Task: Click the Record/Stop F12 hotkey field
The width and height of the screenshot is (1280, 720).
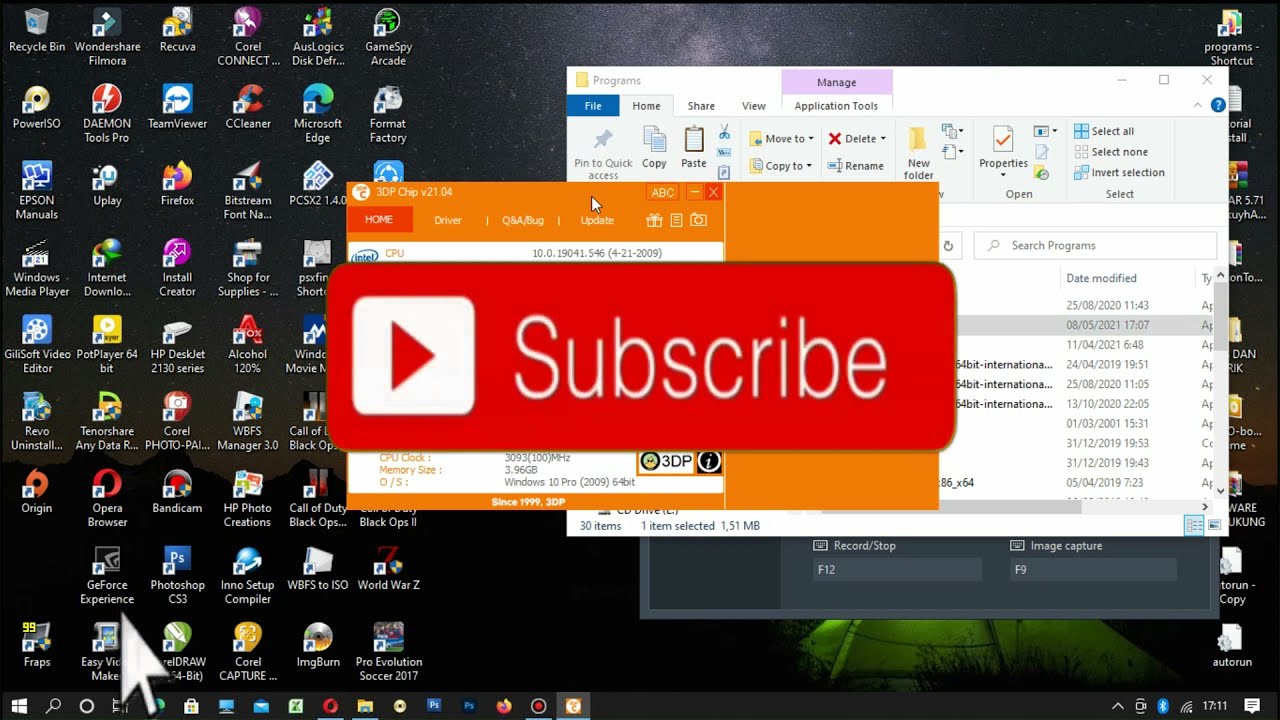Action: (x=897, y=570)
